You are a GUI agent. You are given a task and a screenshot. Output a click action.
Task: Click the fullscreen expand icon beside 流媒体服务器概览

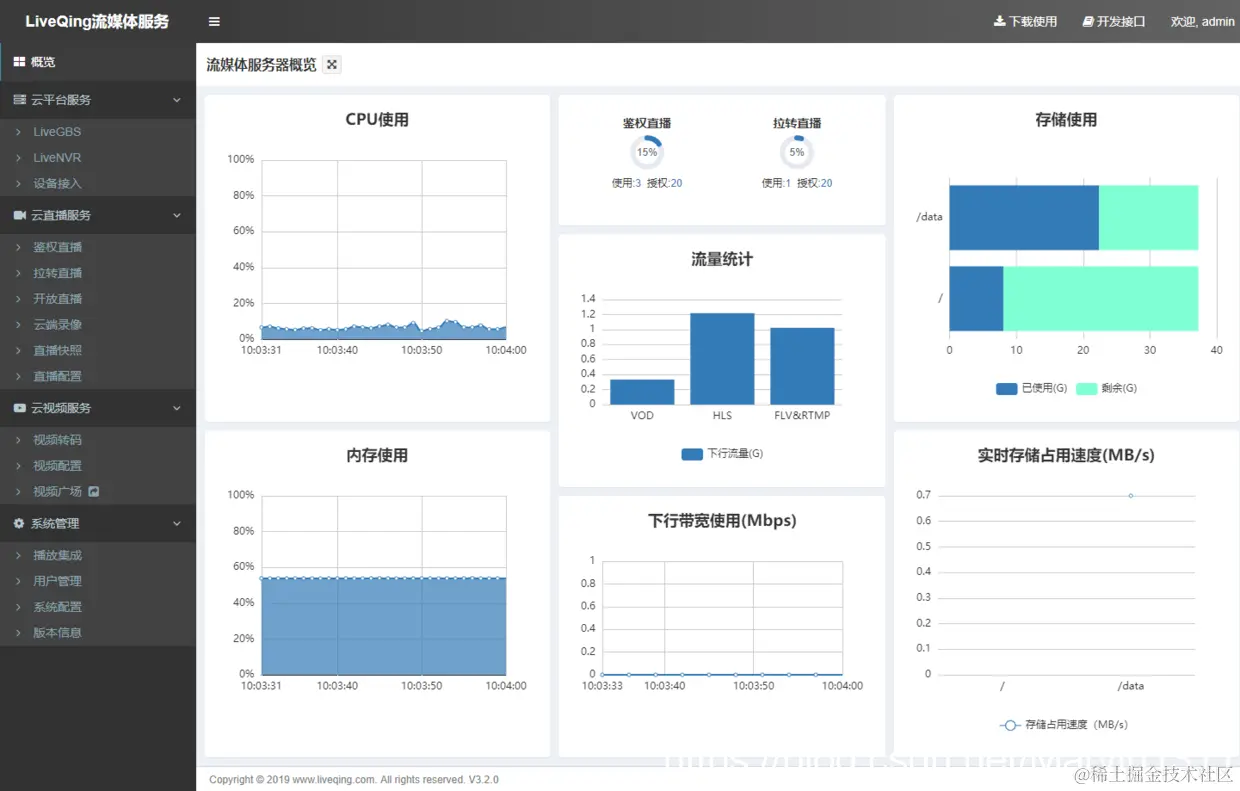[x=332, y=64]
